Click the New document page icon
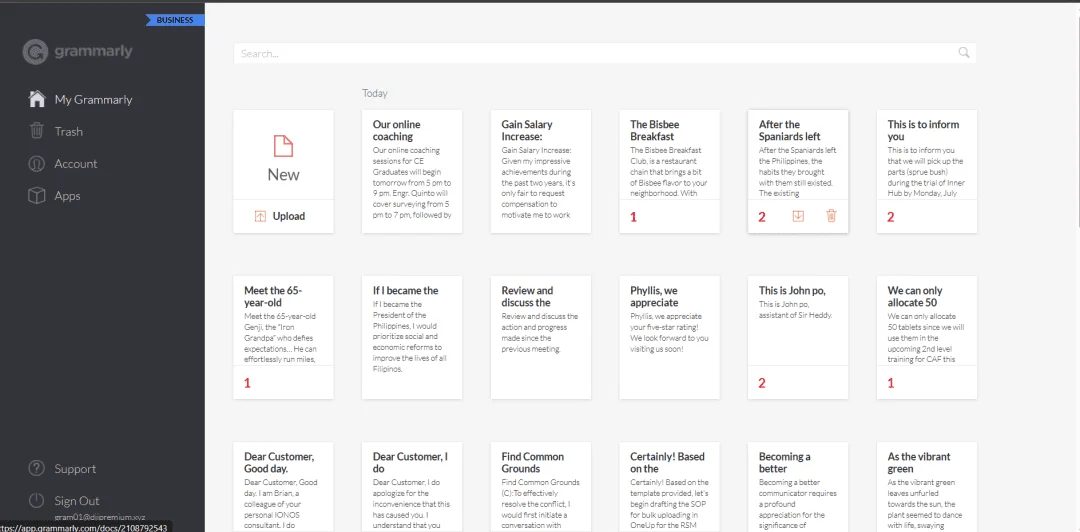 pos(284,146)
